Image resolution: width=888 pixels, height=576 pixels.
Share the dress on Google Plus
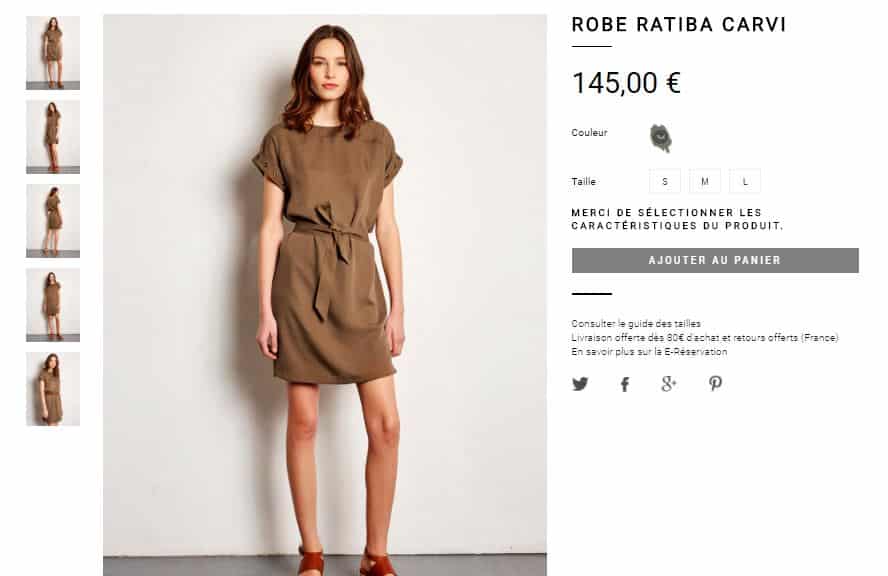[x=669, y=384]
